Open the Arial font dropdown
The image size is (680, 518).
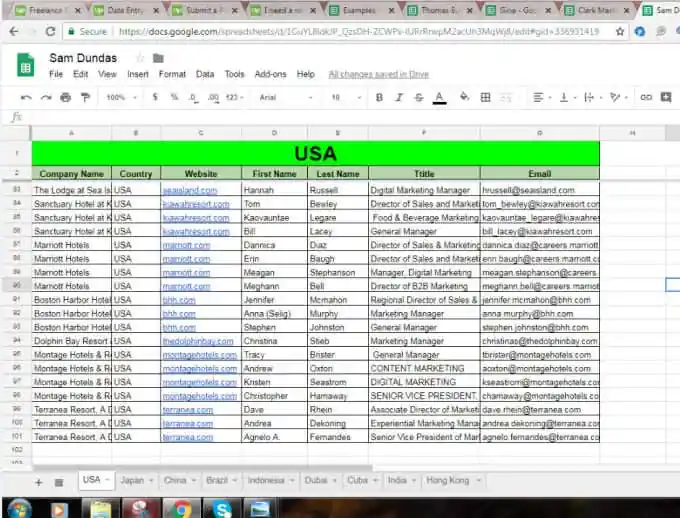[286, 98]
